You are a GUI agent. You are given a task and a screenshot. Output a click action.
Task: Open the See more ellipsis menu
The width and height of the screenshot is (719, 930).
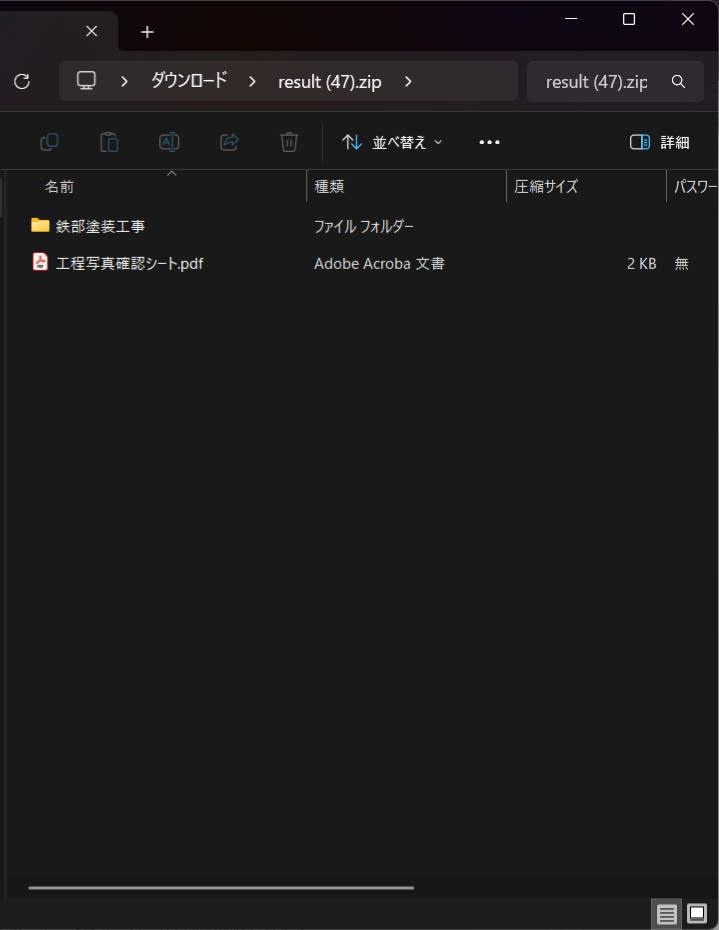pyautogui.click(x=489, y=142)
